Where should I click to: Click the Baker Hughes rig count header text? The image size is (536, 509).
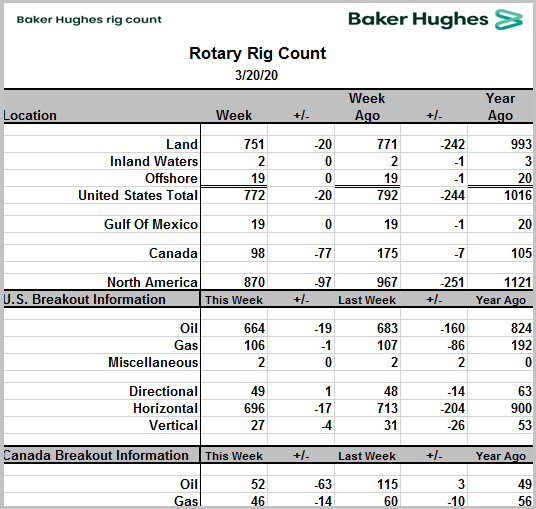coord(89,20)
